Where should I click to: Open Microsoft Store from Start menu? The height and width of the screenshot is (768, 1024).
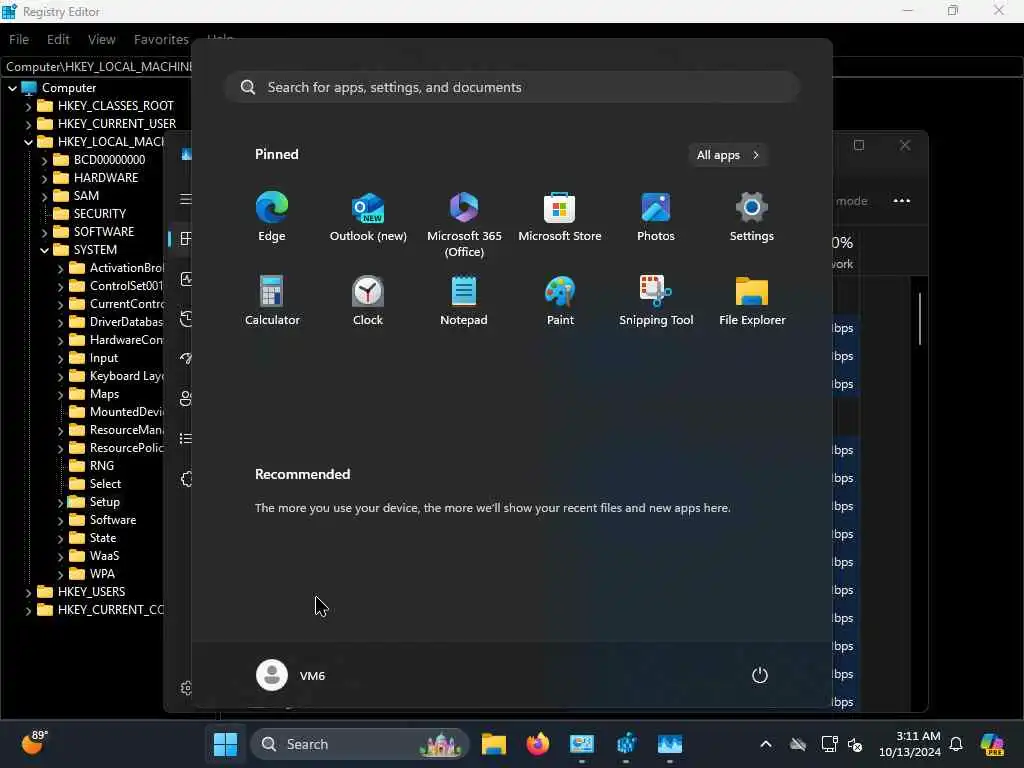point(560,217)
